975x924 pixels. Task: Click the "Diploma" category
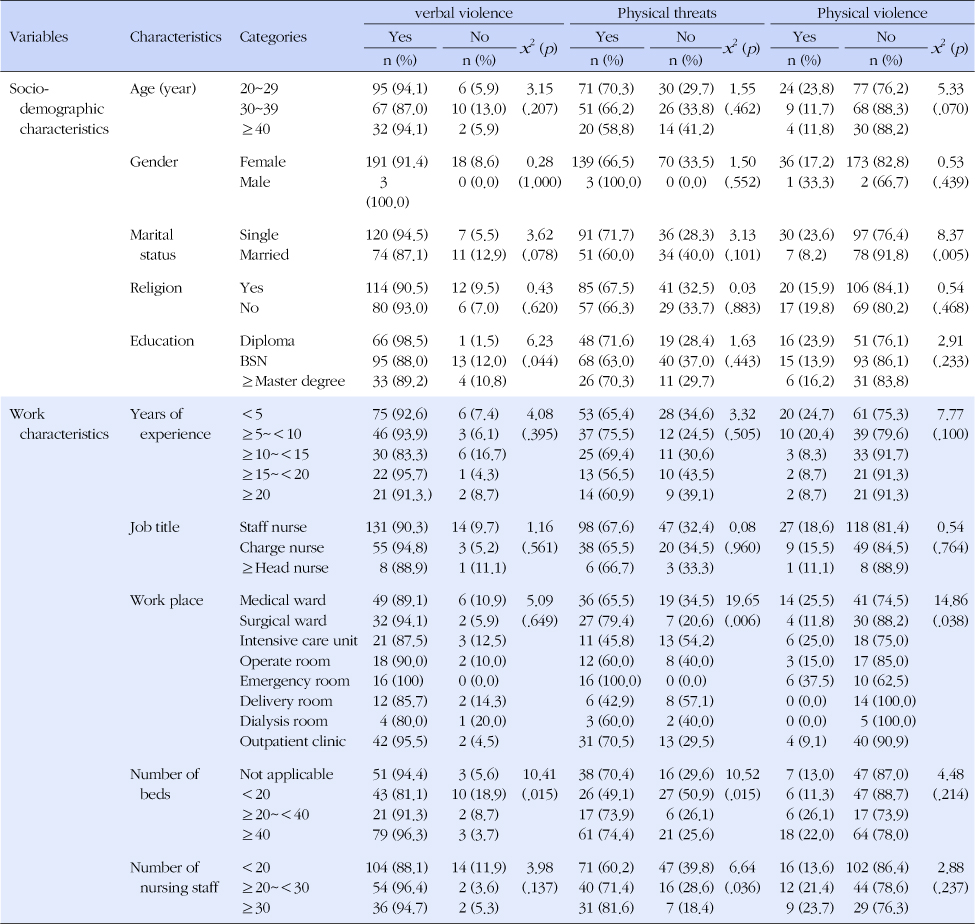coord(267,341)
